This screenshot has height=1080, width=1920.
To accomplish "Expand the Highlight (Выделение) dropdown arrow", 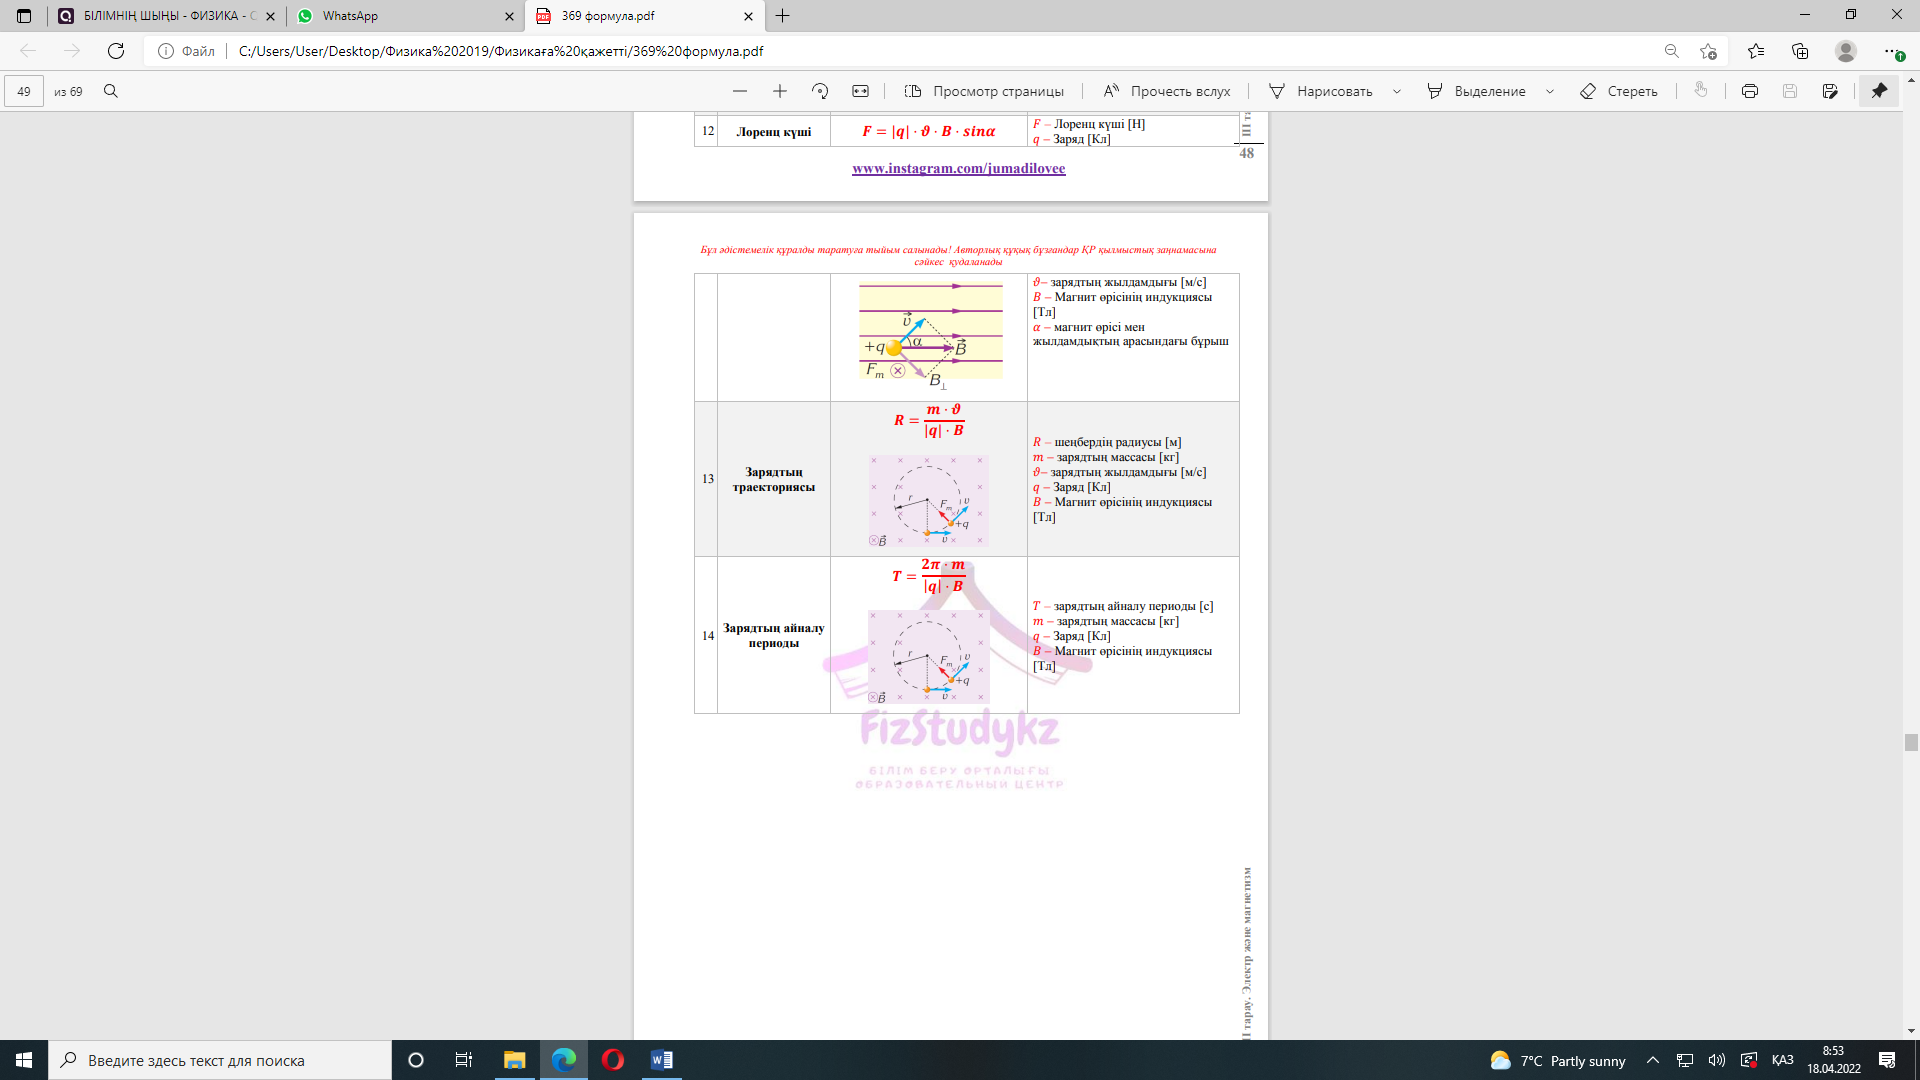I will pyautogui.click(x=1550, y=91).
